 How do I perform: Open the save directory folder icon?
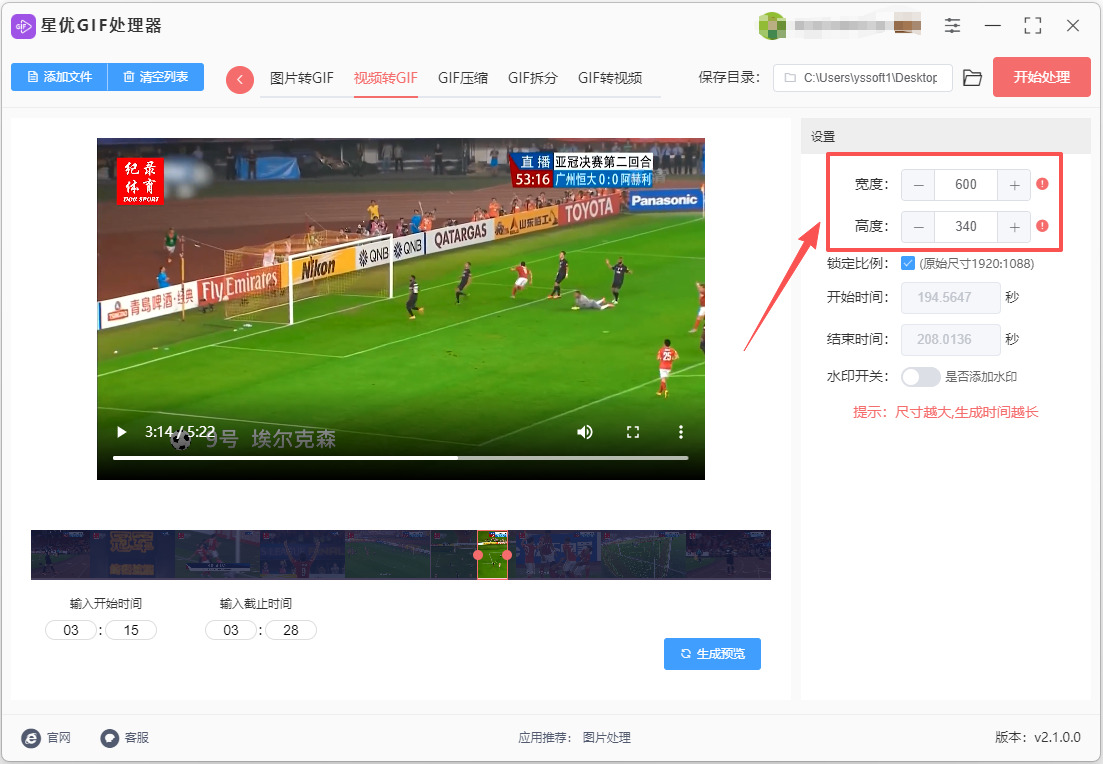pyautogui.click(x=972, y=78)
